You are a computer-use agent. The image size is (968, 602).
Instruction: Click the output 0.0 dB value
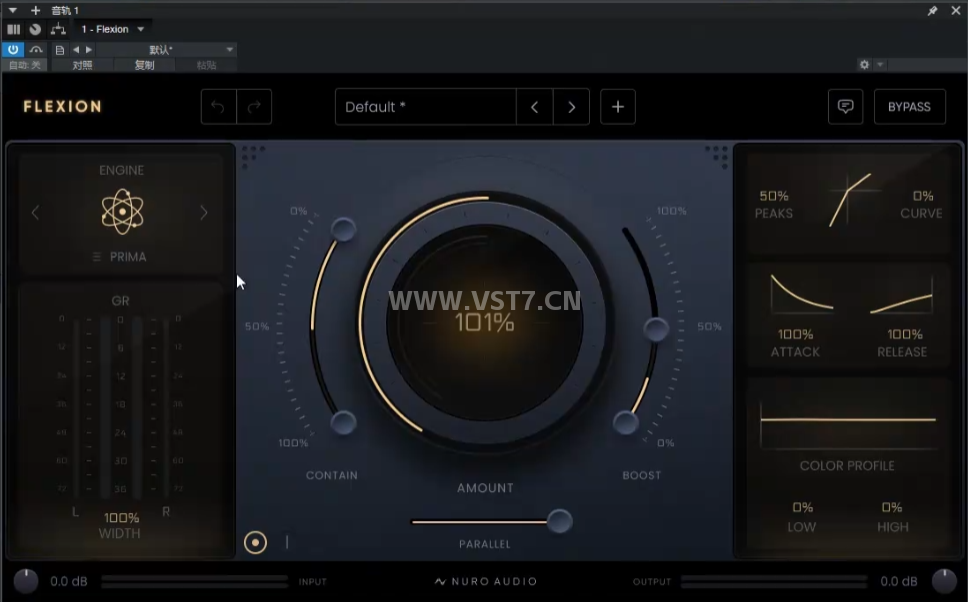click(x=899, y=582)
